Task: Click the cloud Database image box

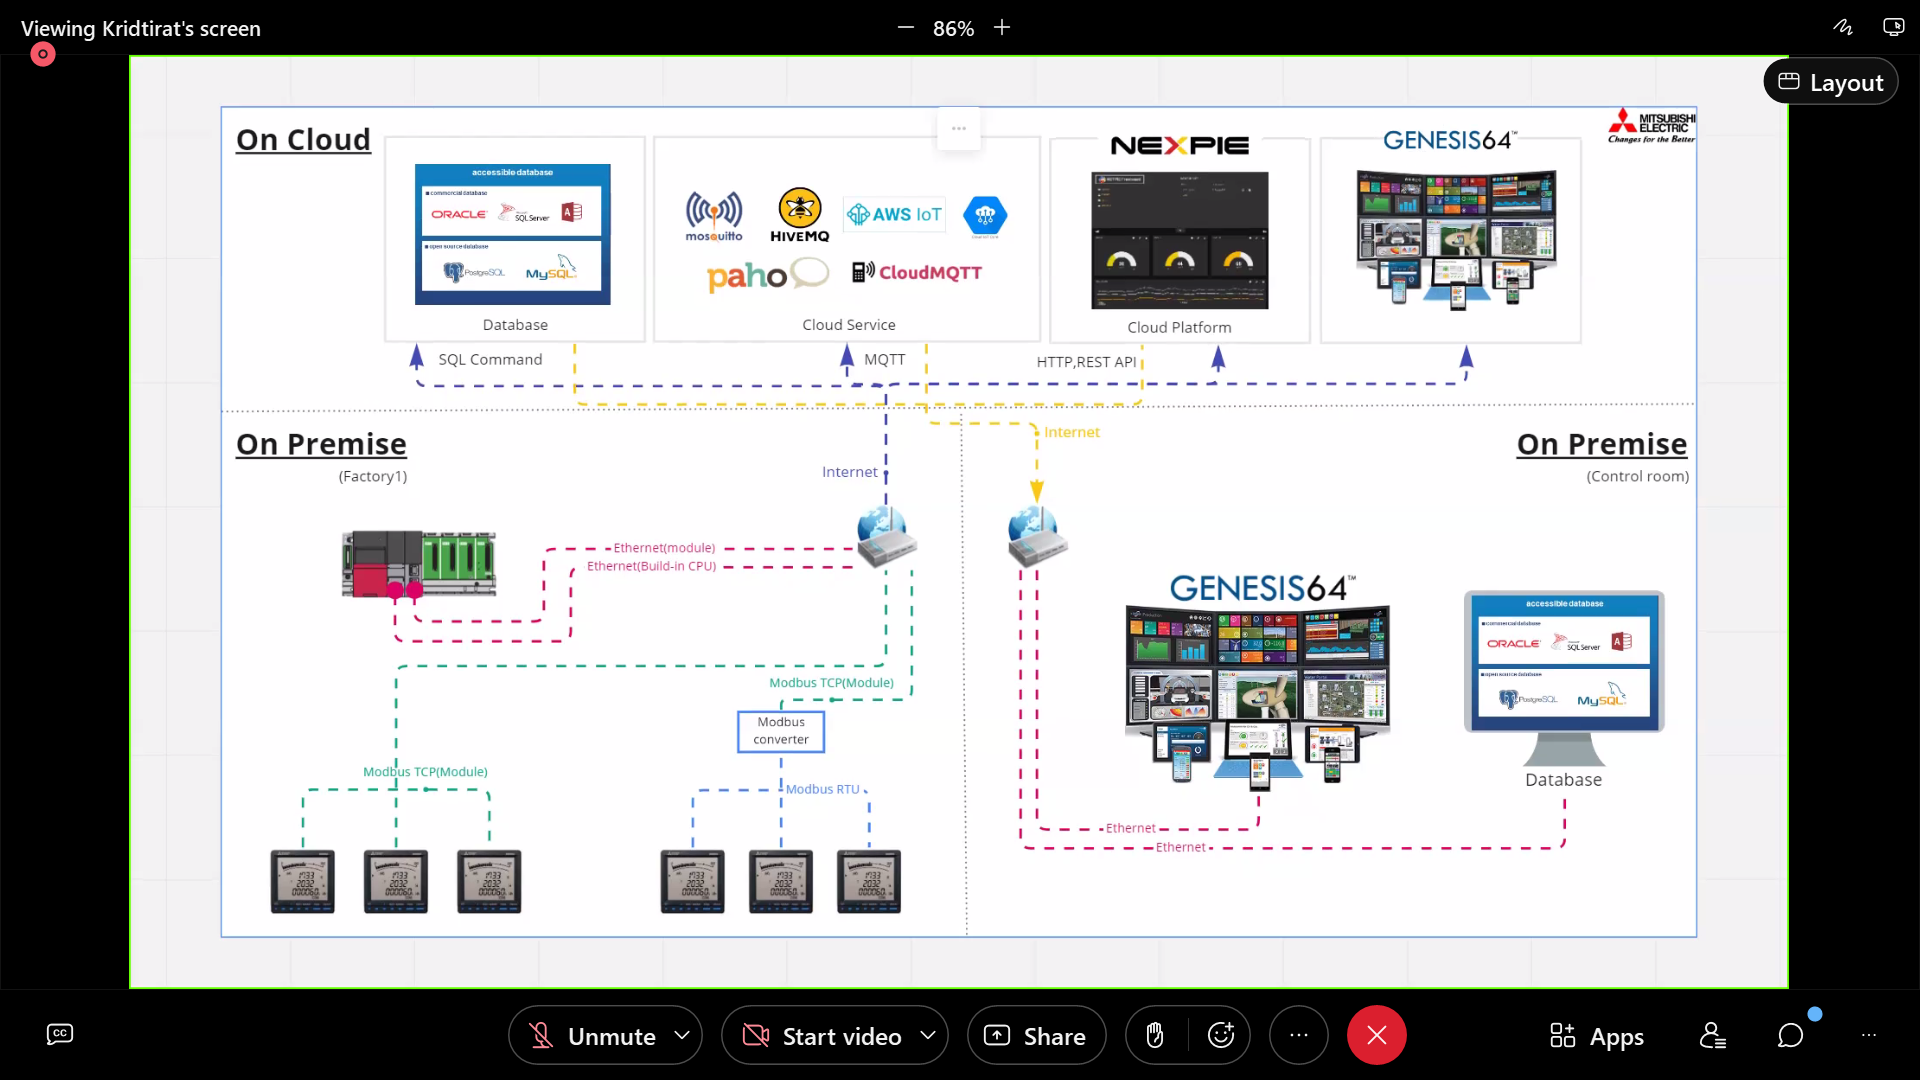Action: pos(513,234)
